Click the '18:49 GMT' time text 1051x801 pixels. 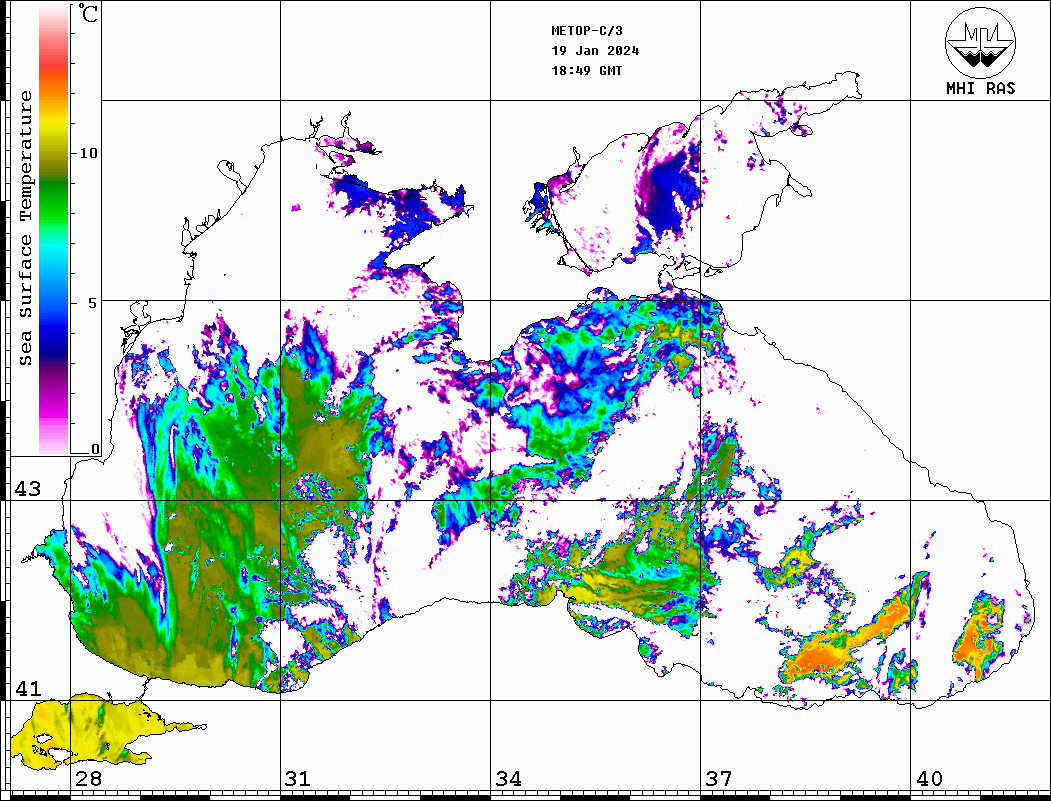[x=586, y=70]
